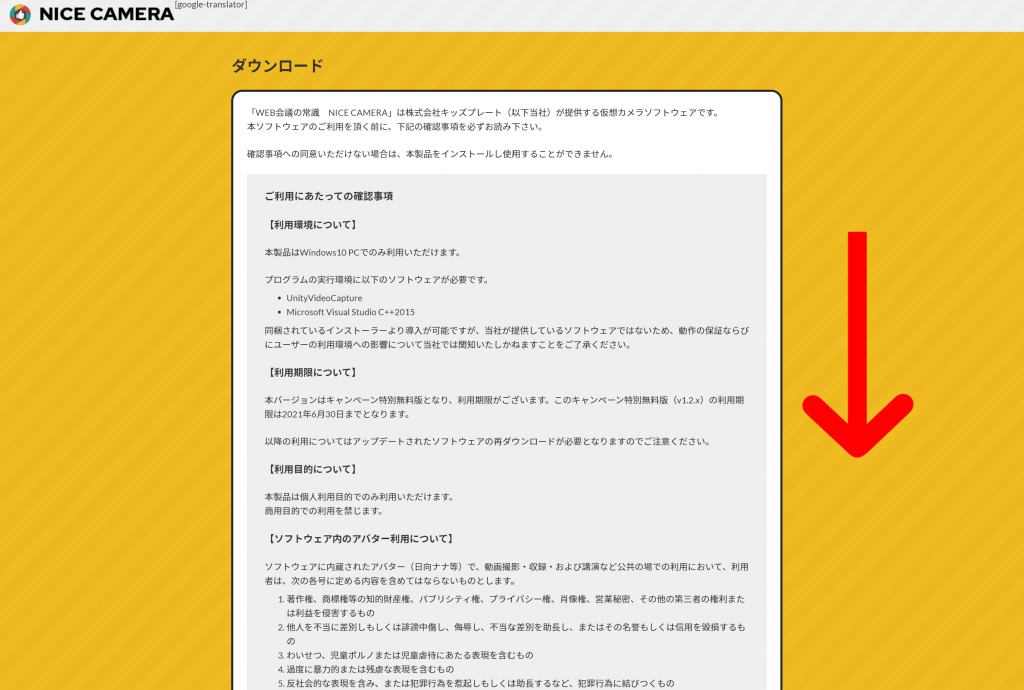Click list item 1 starting "著作権、商標権等"
This screenshot has height=690, width=1024.
point(515,606)
